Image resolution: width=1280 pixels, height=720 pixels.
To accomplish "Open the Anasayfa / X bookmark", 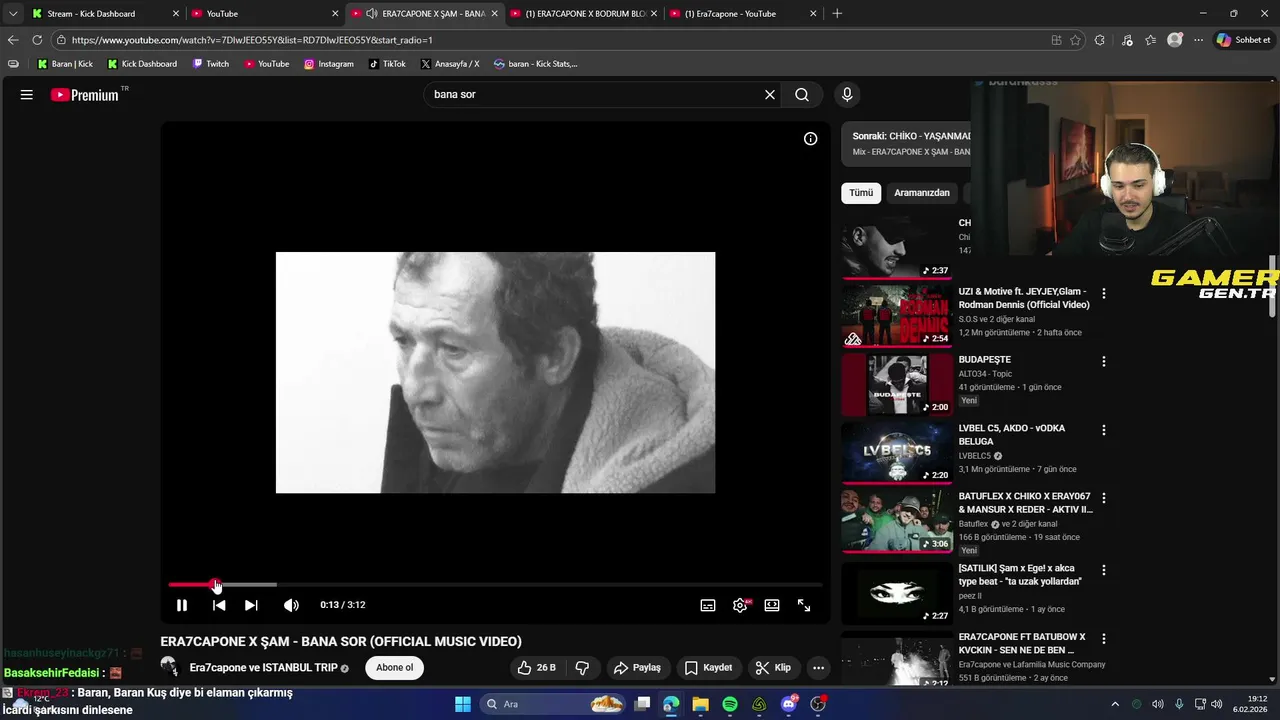I will tap(450, 64).
